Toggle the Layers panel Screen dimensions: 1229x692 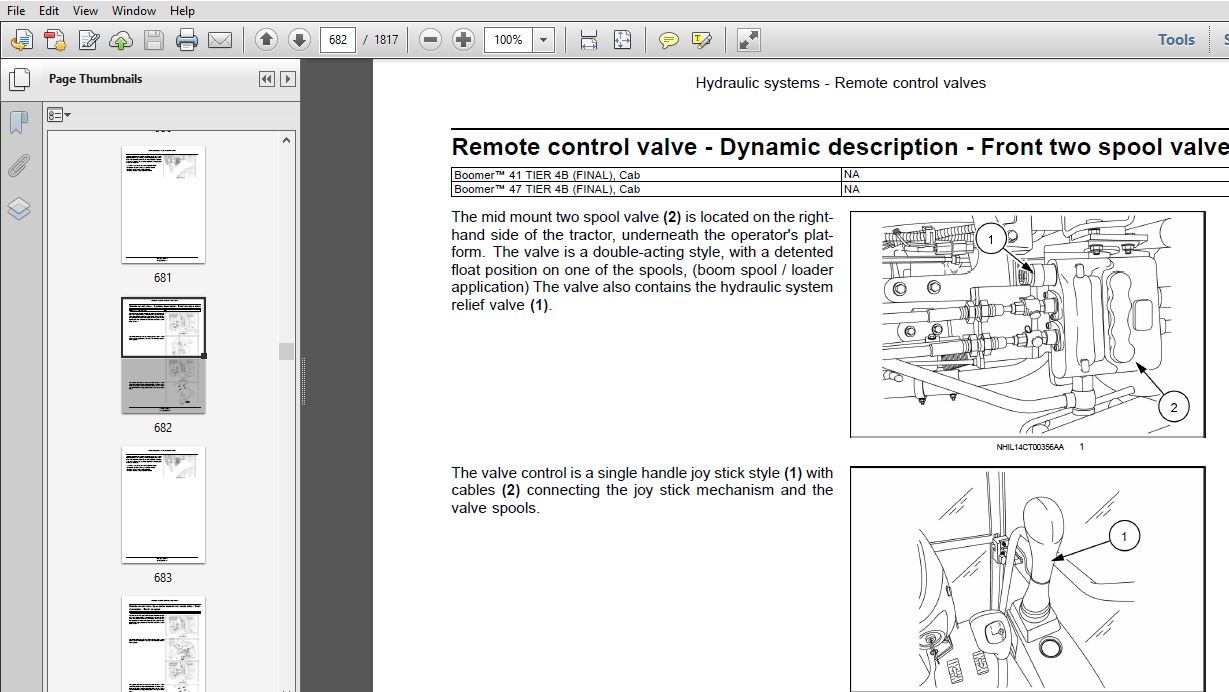(19, 209)
